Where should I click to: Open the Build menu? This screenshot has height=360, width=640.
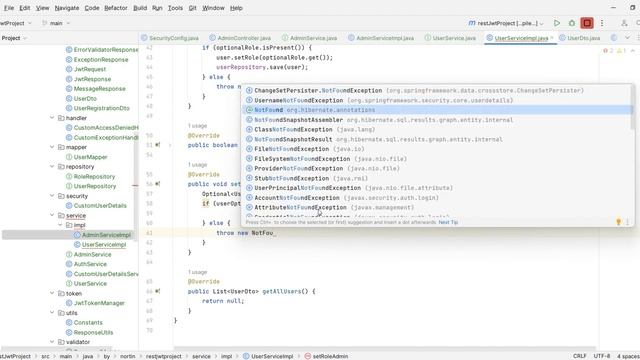[140, 8]
